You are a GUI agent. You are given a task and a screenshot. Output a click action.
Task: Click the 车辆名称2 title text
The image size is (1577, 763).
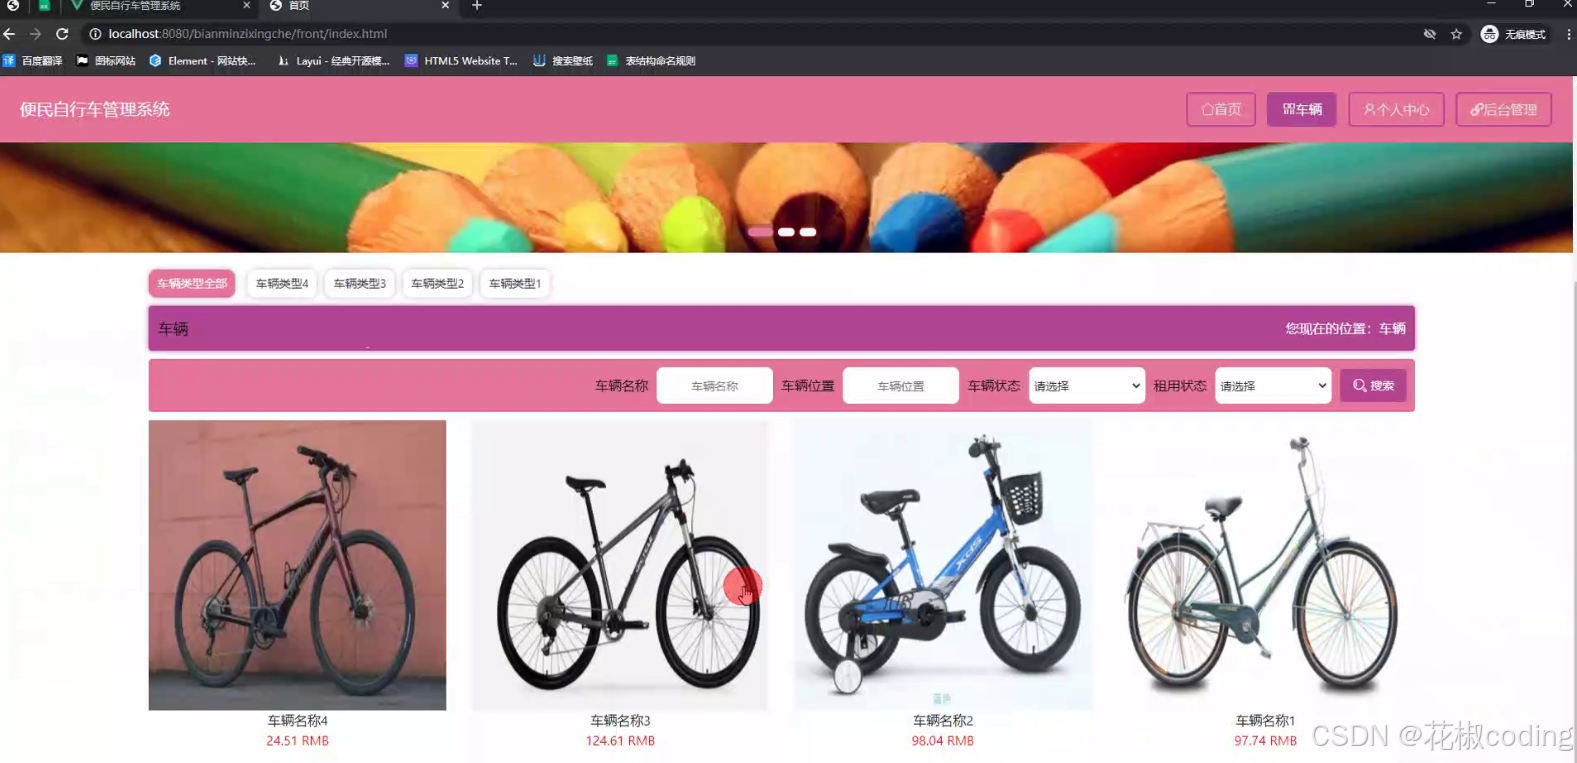tap(943, 721)
